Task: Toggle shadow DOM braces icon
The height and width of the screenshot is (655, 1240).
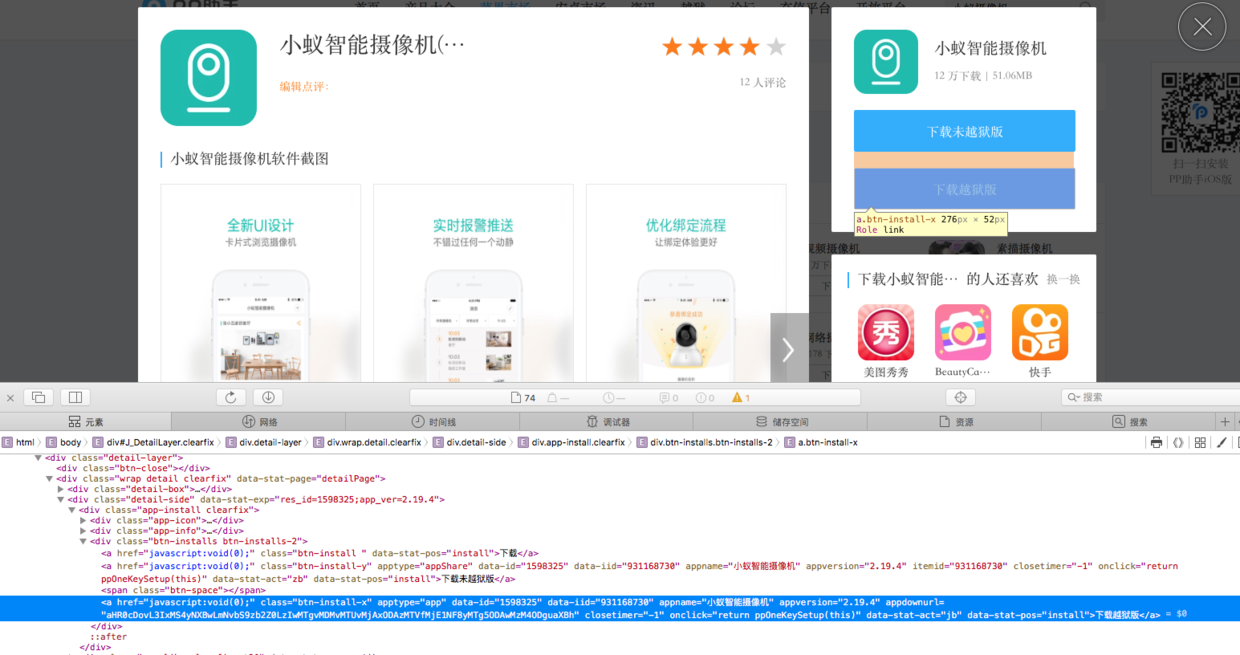Action: click(x=1178, y=442)
